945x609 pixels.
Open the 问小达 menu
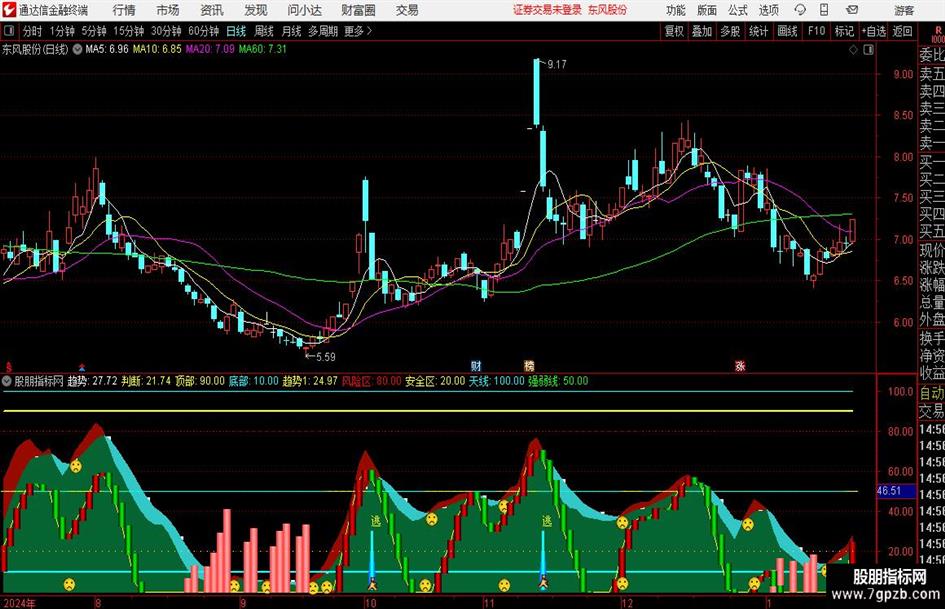click(x=304, y=10)
